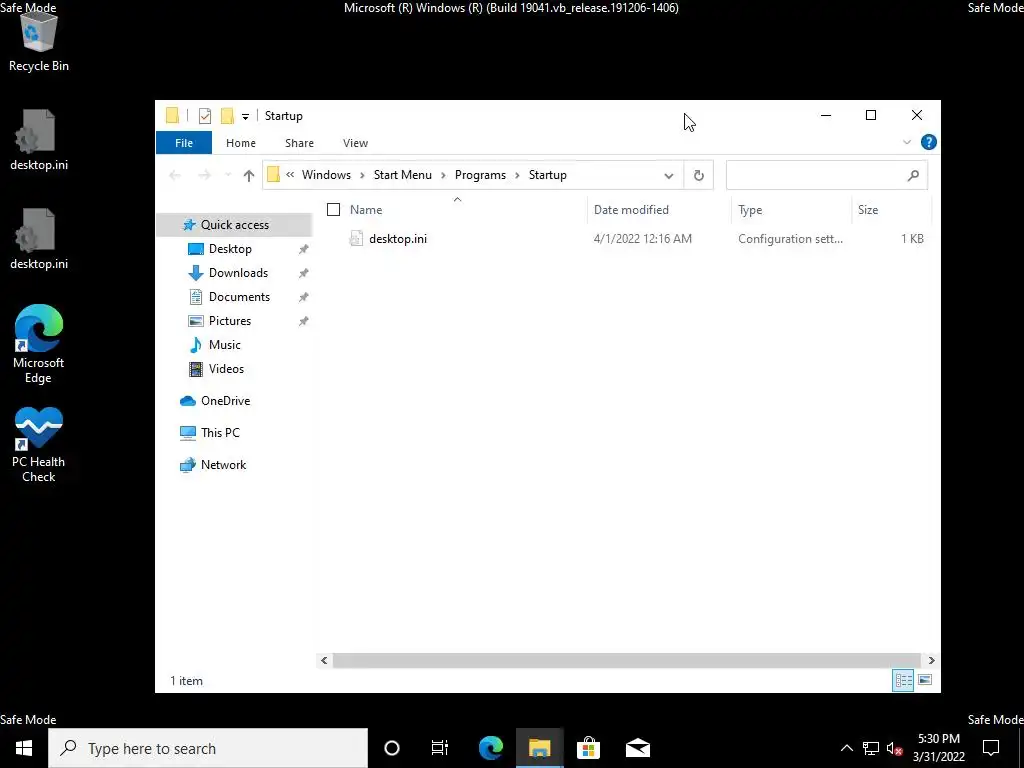Open the File menu
Screen dimensions: 1024x768
point(184,143)
